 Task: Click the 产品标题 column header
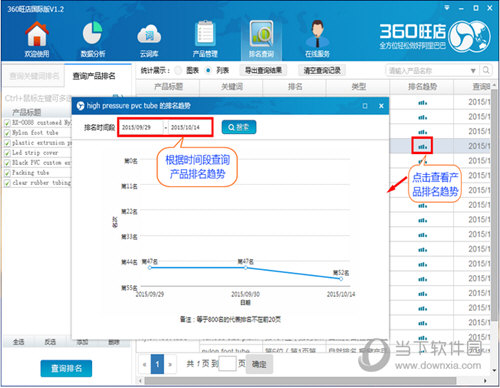click(x=168, y=87)
